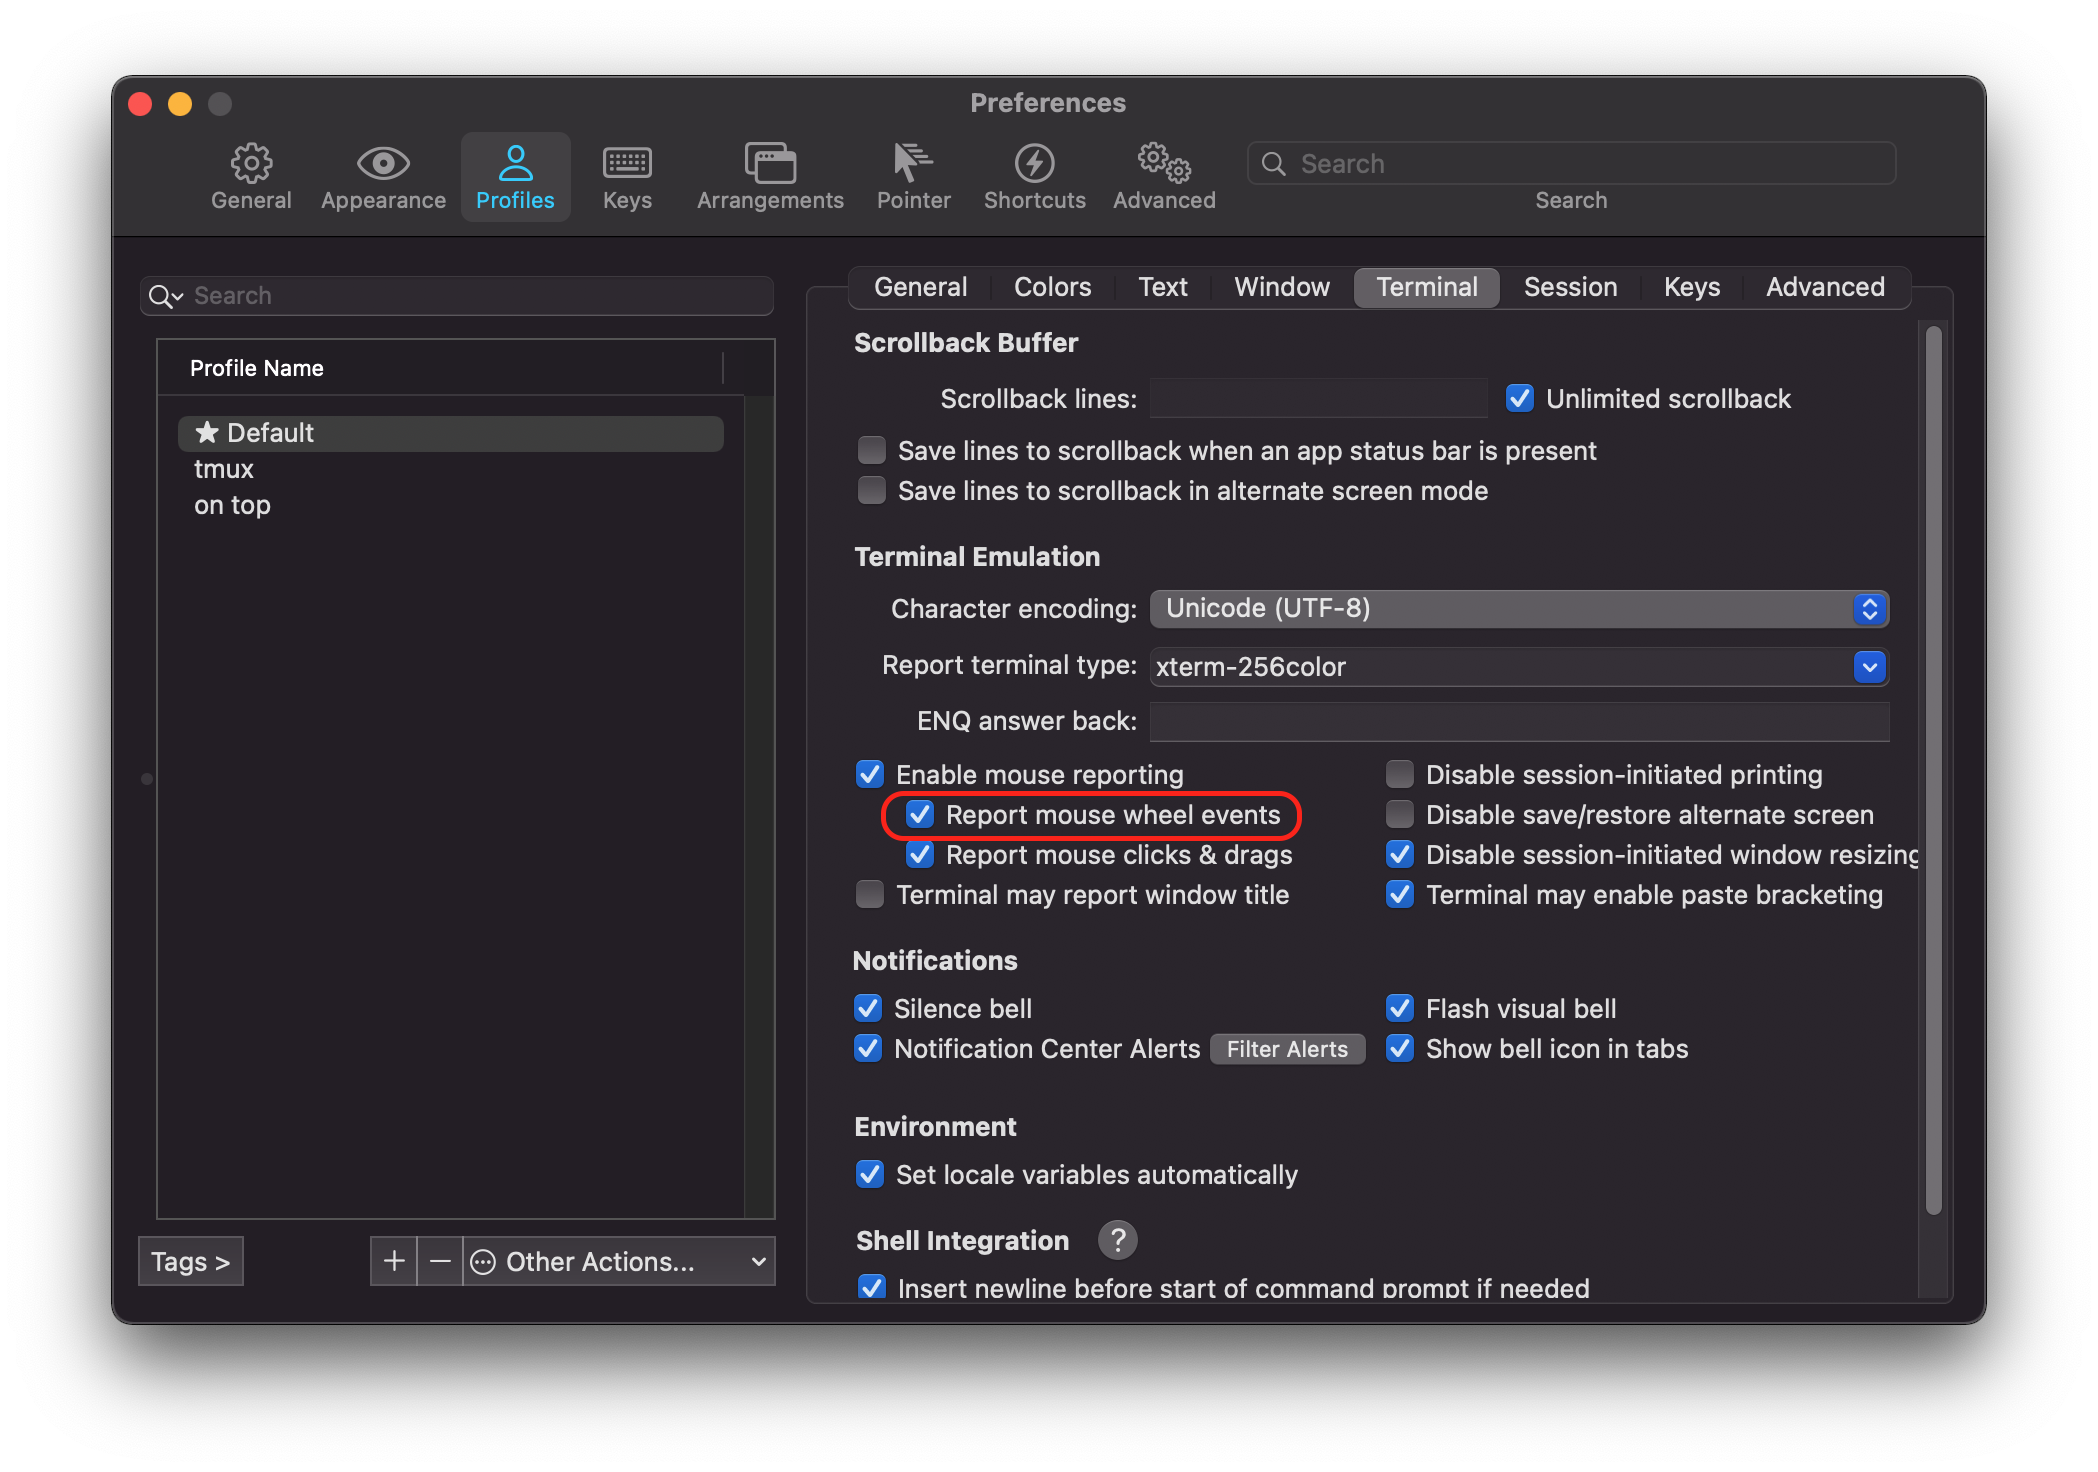Click the Scrollback lines input field
Viewport: 2098px width, 1472px height.
click(x=1317, y=398)
